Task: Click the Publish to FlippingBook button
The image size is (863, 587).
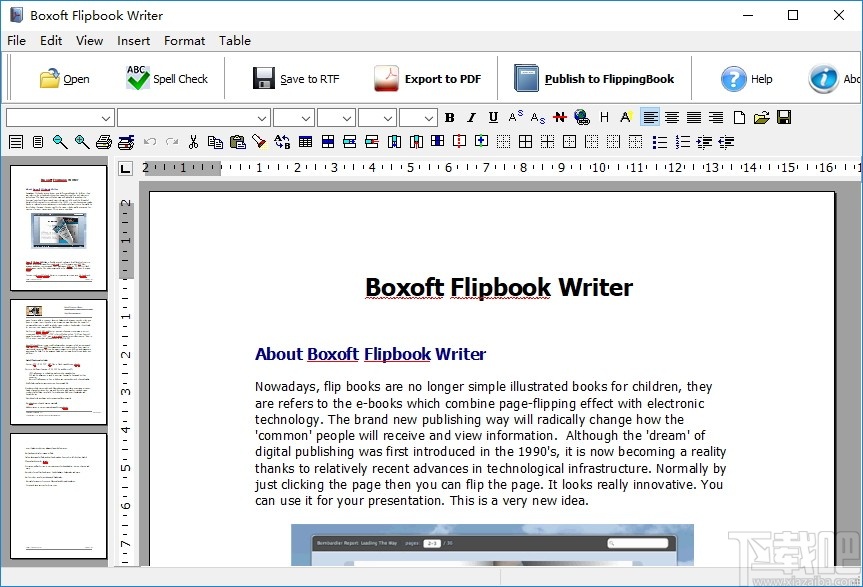Action: coord(594,77)
